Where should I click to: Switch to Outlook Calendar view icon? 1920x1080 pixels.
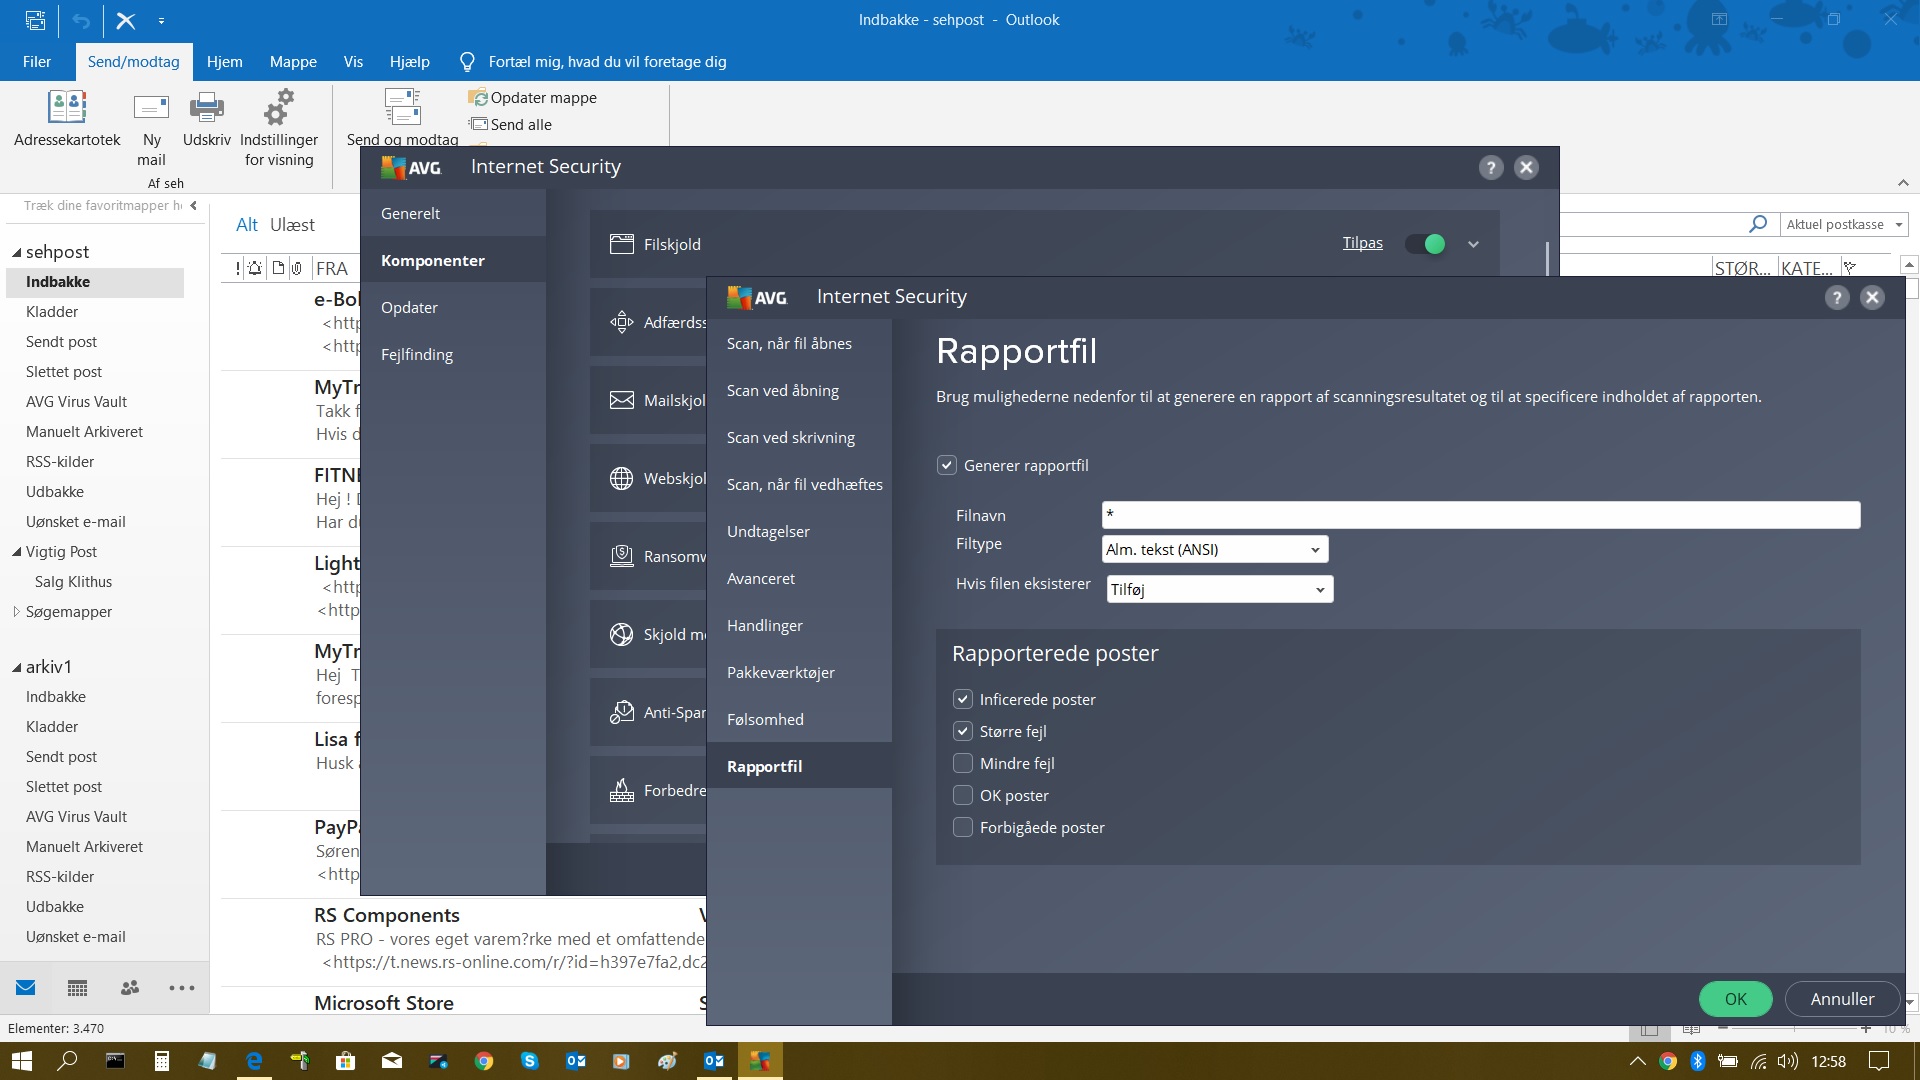click(x=77, y=988)
